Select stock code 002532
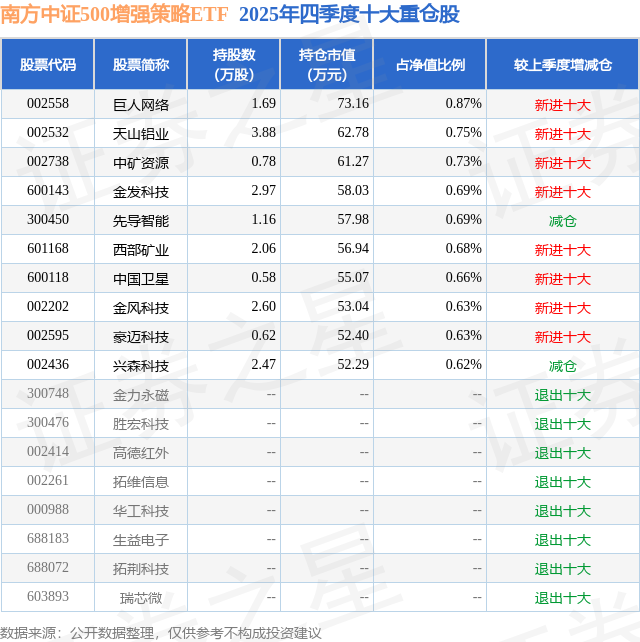This screenshot has height=642, width=640. pyautogui.click(x=48, y=133)
